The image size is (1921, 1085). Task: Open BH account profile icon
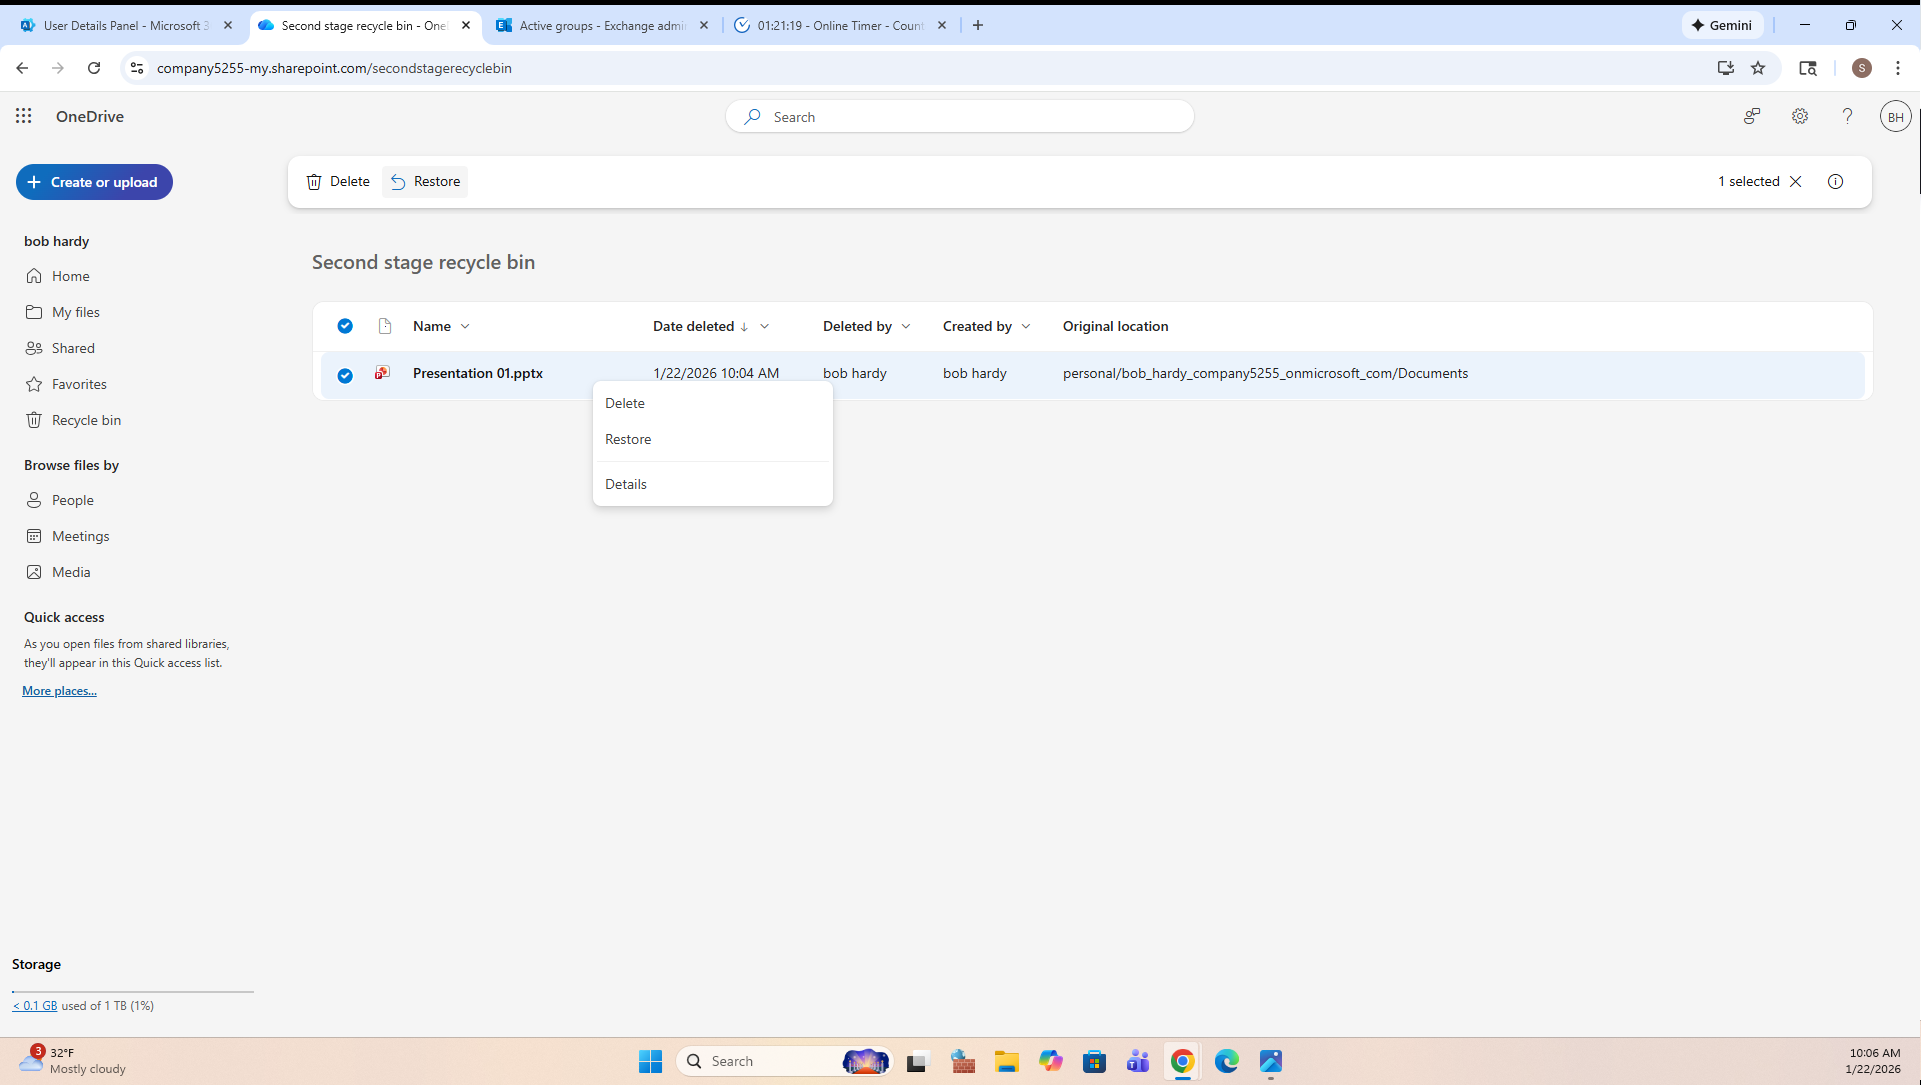pyautogui.click(x=1895, y=117)
